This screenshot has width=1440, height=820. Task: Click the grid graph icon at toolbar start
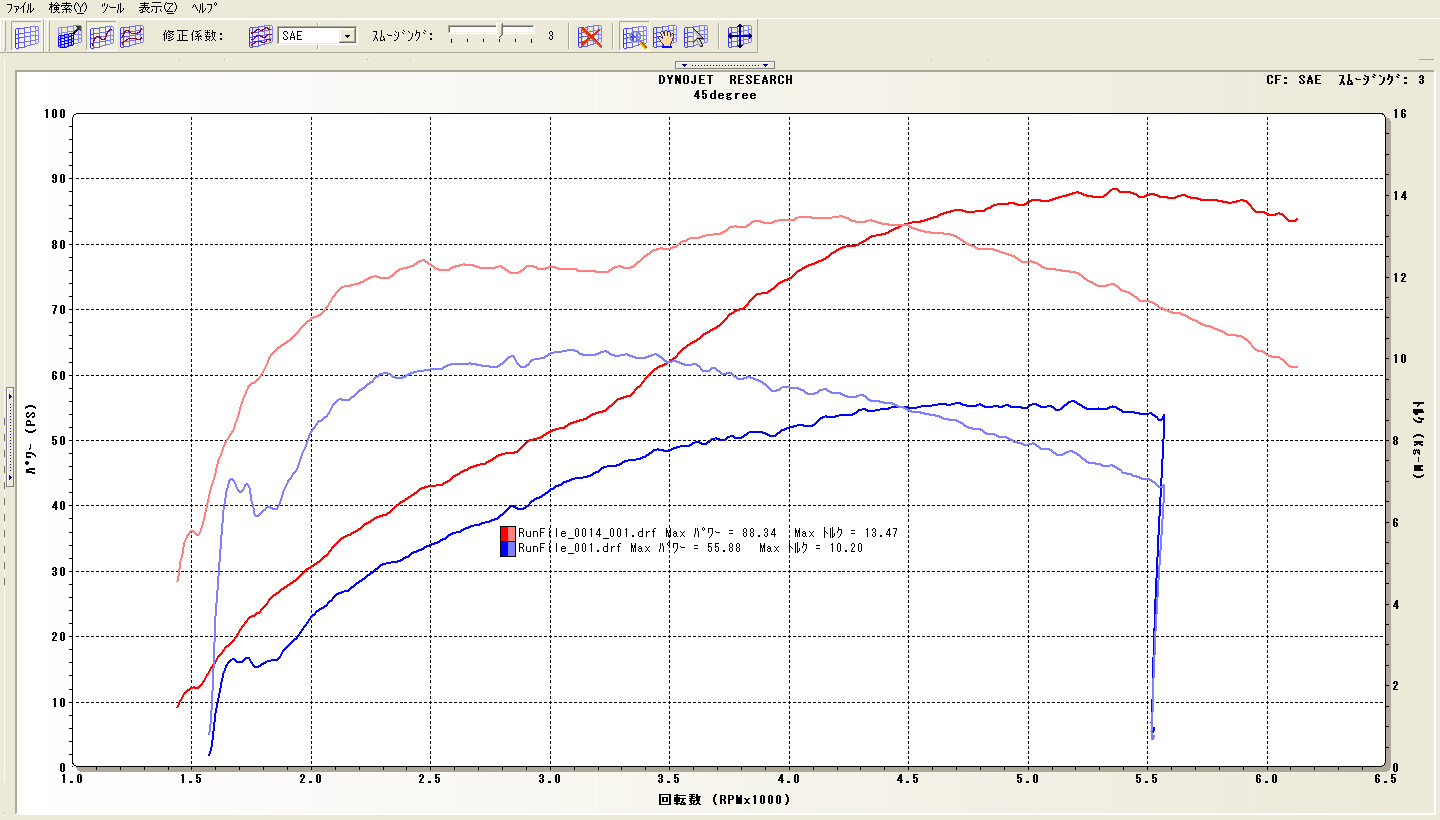point(27,37)
